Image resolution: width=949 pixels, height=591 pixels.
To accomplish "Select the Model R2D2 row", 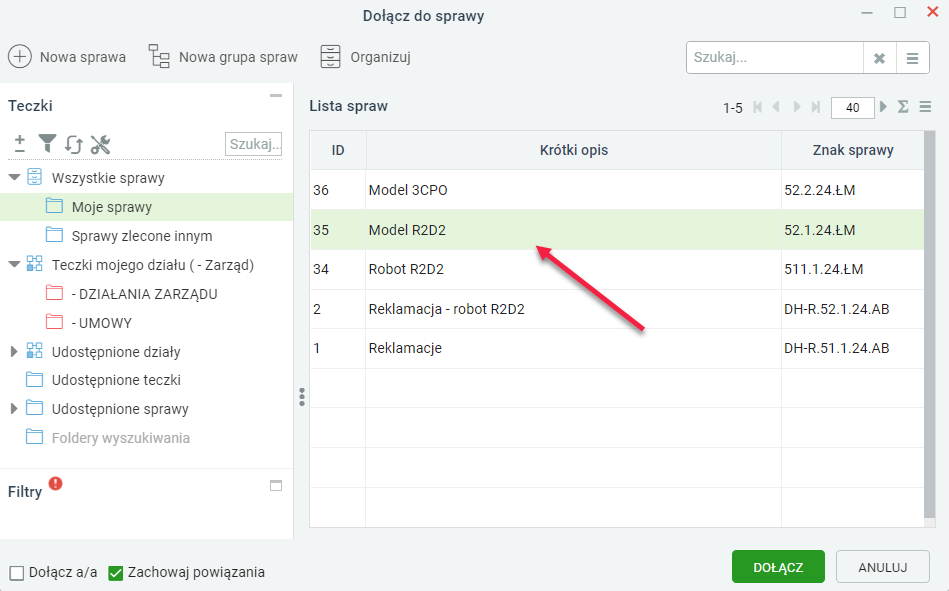I will (x=617, y=230).
